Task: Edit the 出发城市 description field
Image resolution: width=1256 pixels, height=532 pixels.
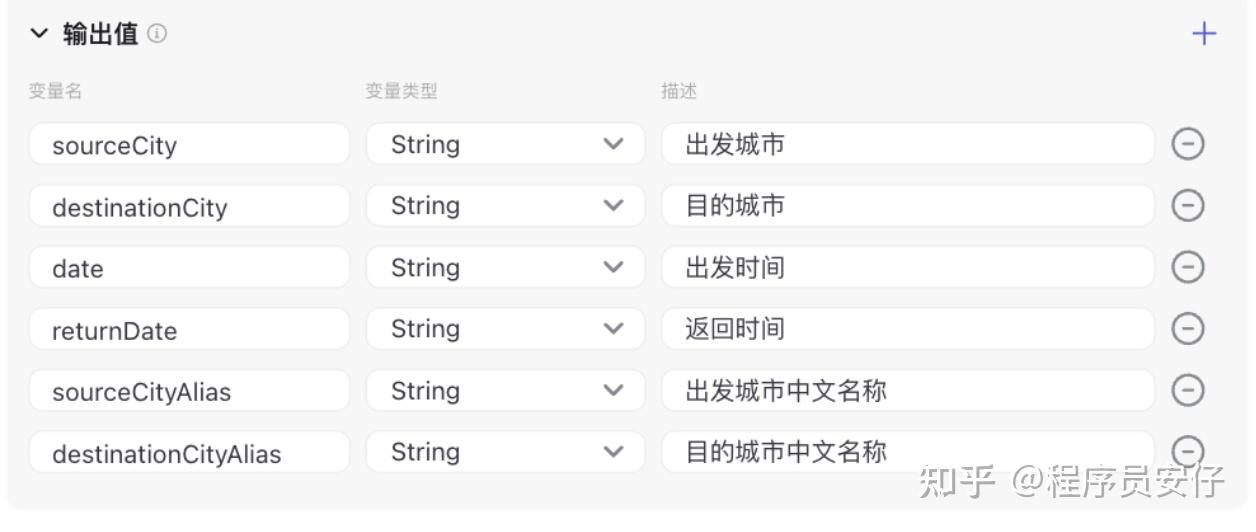Action: point(908,144)
